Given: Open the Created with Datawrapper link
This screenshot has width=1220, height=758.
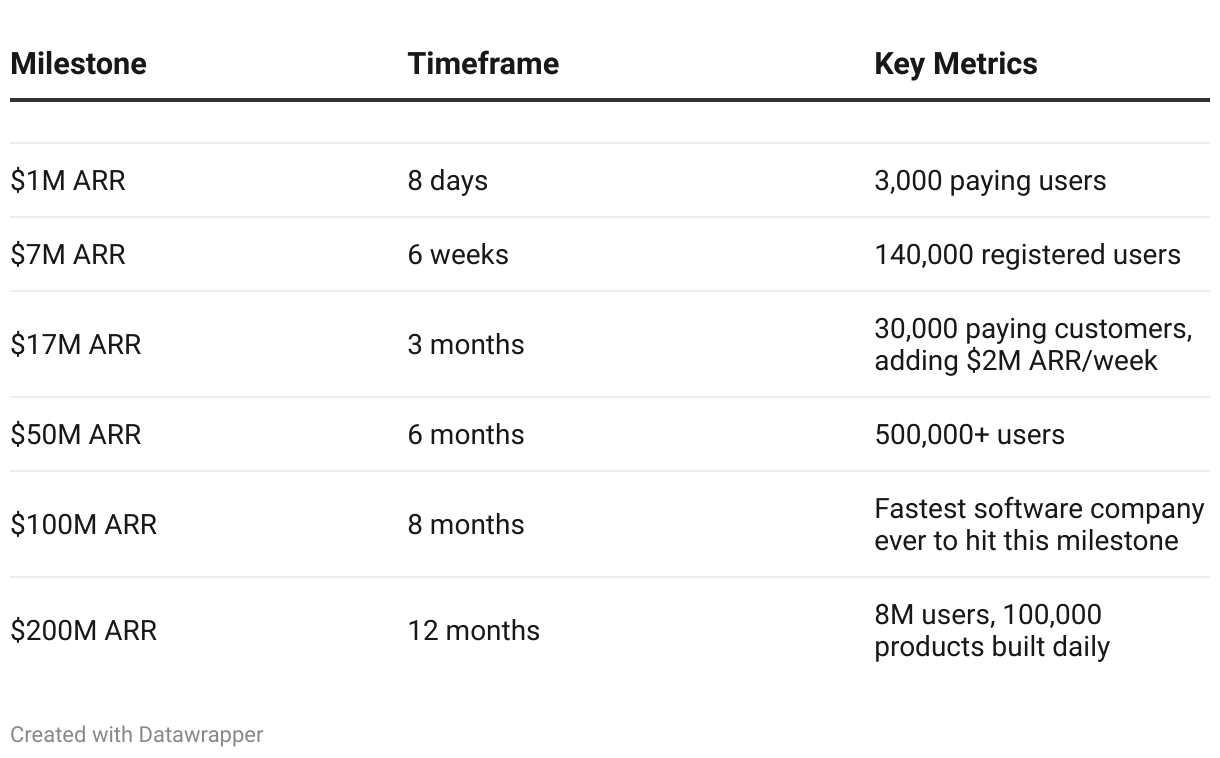Looking at the screenshot, I should (137, 735).
